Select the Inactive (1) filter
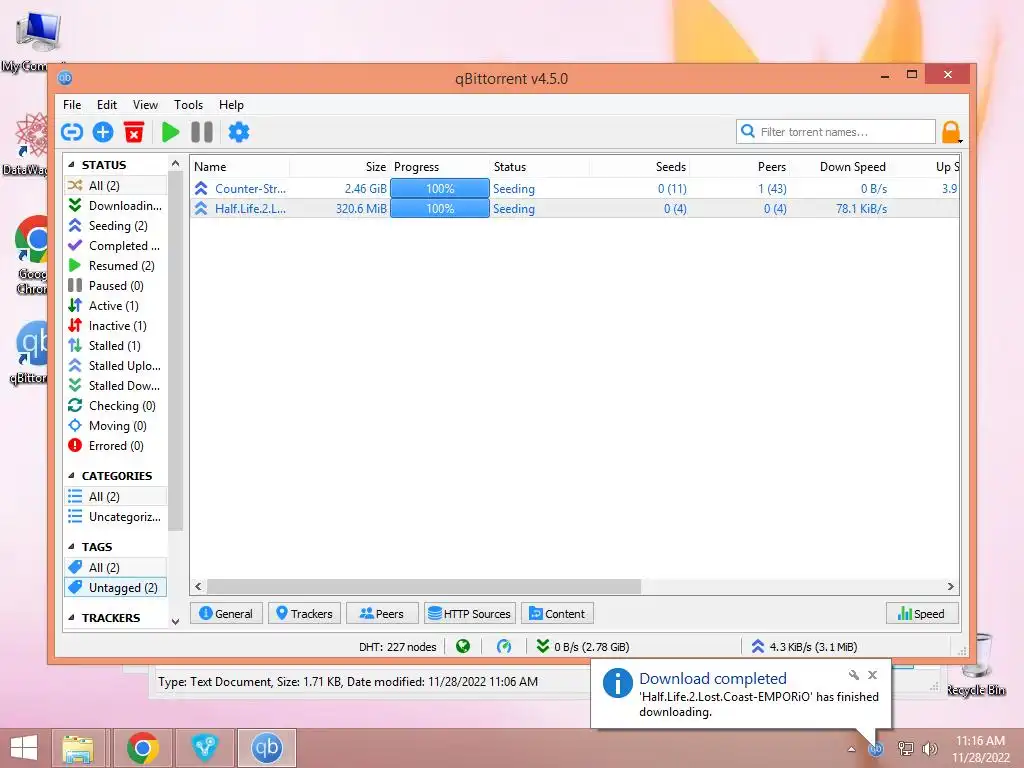The image size is (1024, 768). [116, 326]
